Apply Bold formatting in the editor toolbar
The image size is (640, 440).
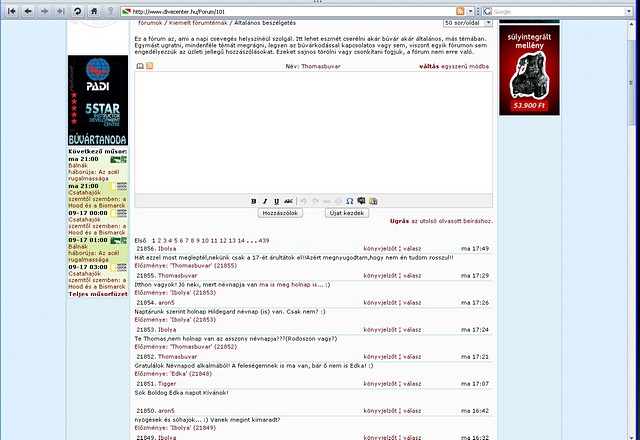coord(253,201)
